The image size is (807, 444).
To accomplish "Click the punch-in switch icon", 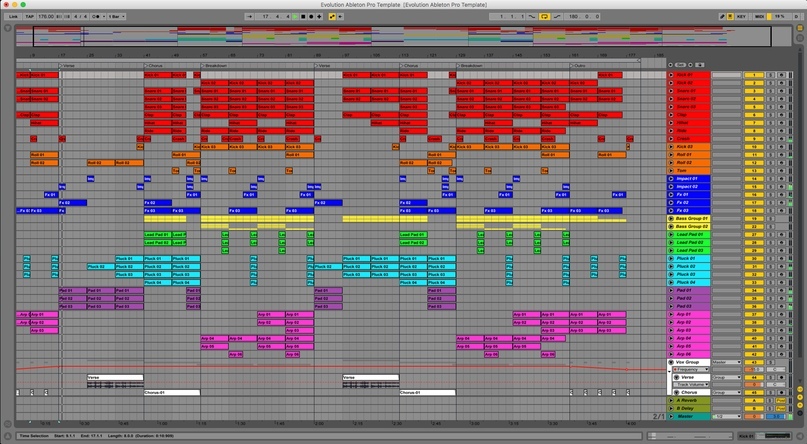I will click(x=532, y=16).
